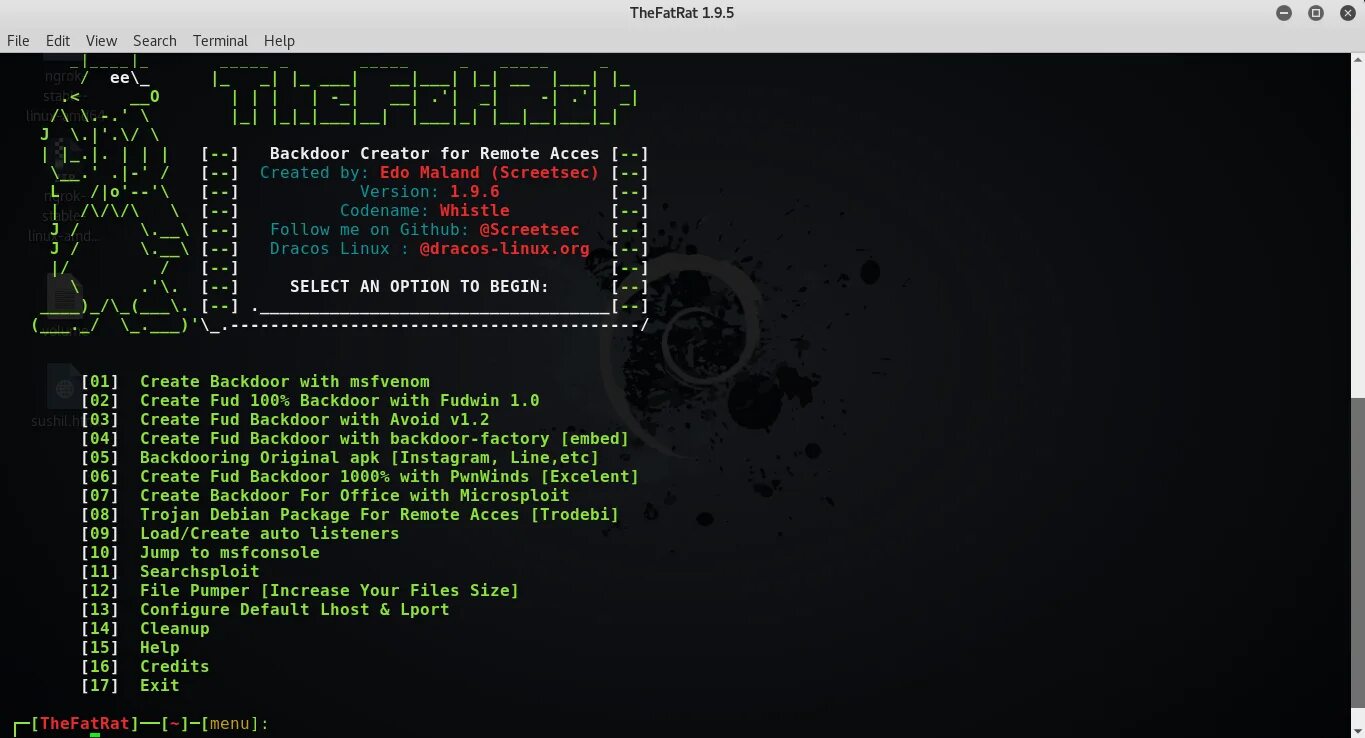Open the Edit menu
The image size is (1365, 738).
click(58, 41)
